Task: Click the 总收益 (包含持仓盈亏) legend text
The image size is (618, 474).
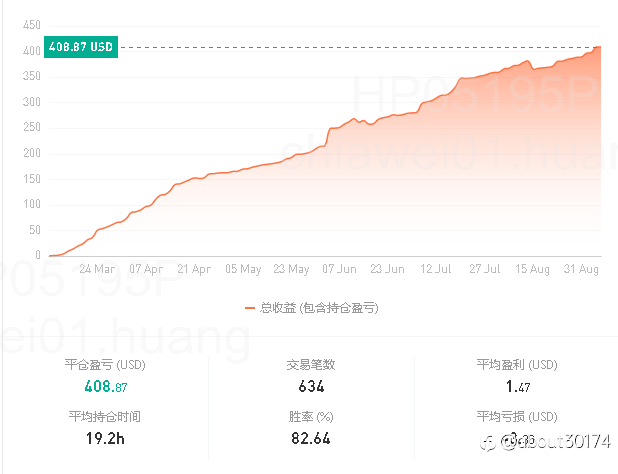Action: (x=320, y=308)
